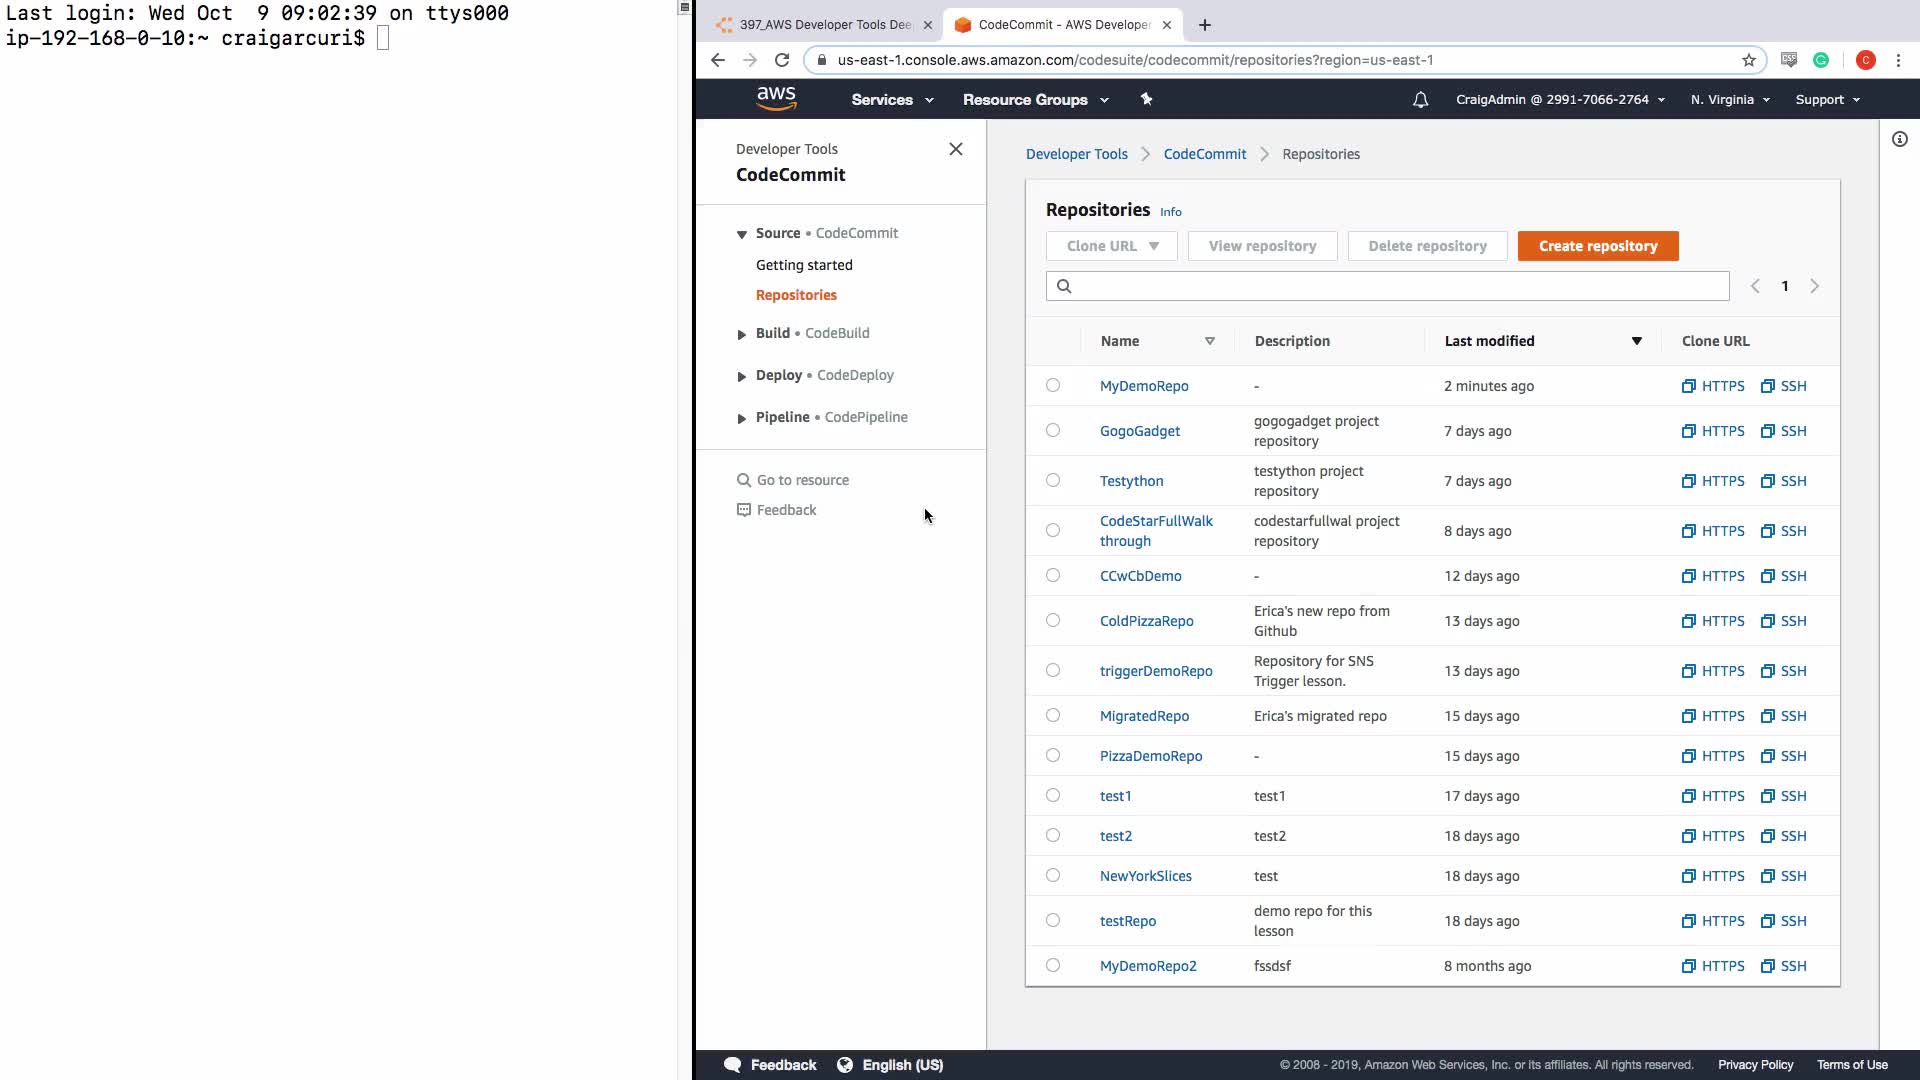The image size is (1920, 1080).
Task: Switch to the 397_AWS Developer Tools tab
Action: [824, 25]
